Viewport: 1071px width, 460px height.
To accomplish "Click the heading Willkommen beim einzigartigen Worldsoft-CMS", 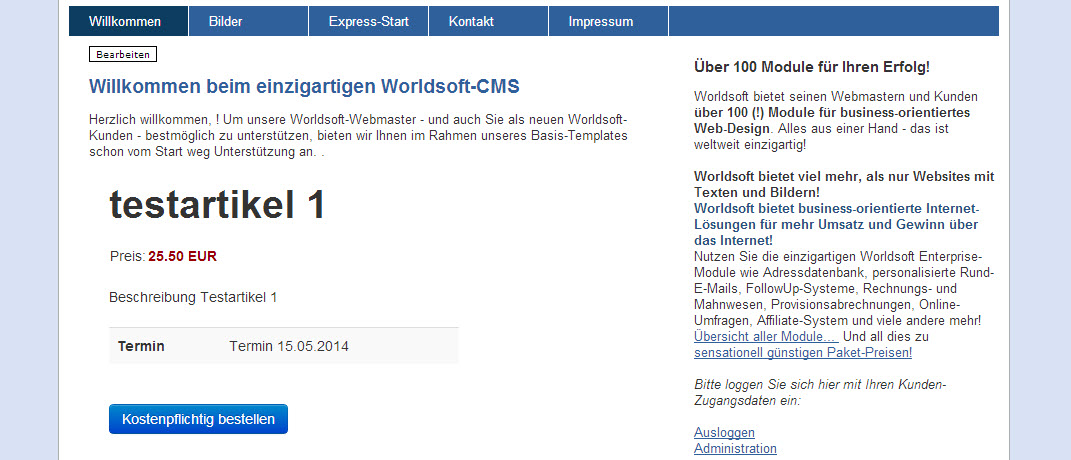I will tap(304, 87).
